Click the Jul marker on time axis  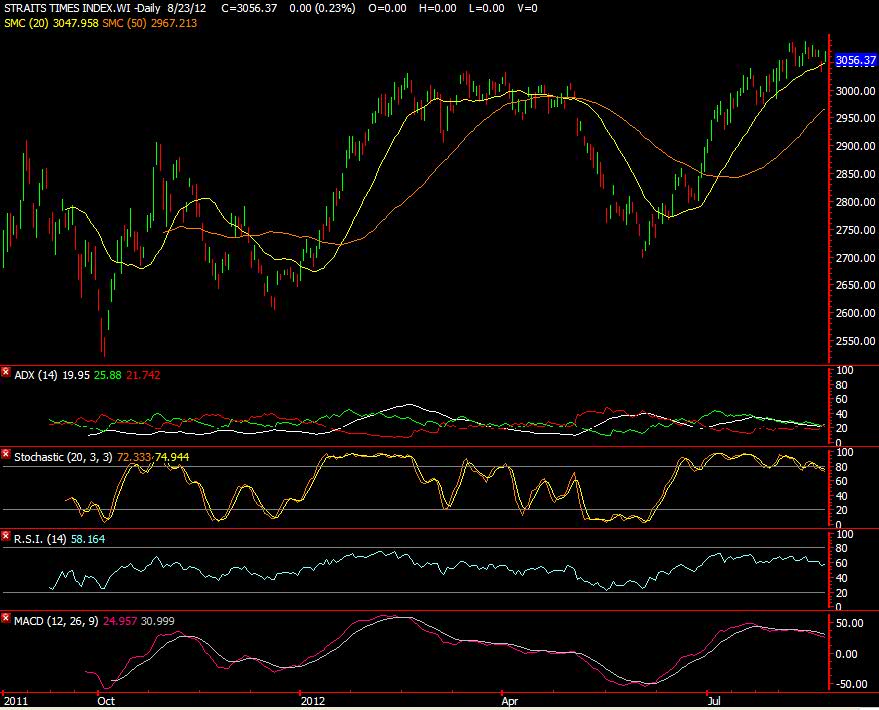pos(714,701)
